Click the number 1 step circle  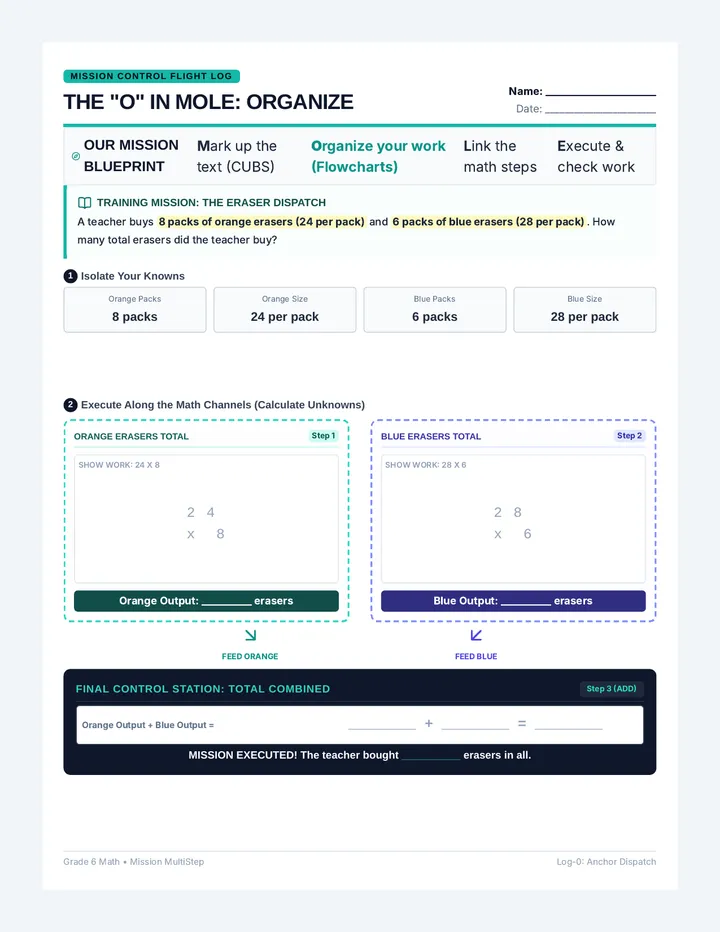tap(70, 276)
